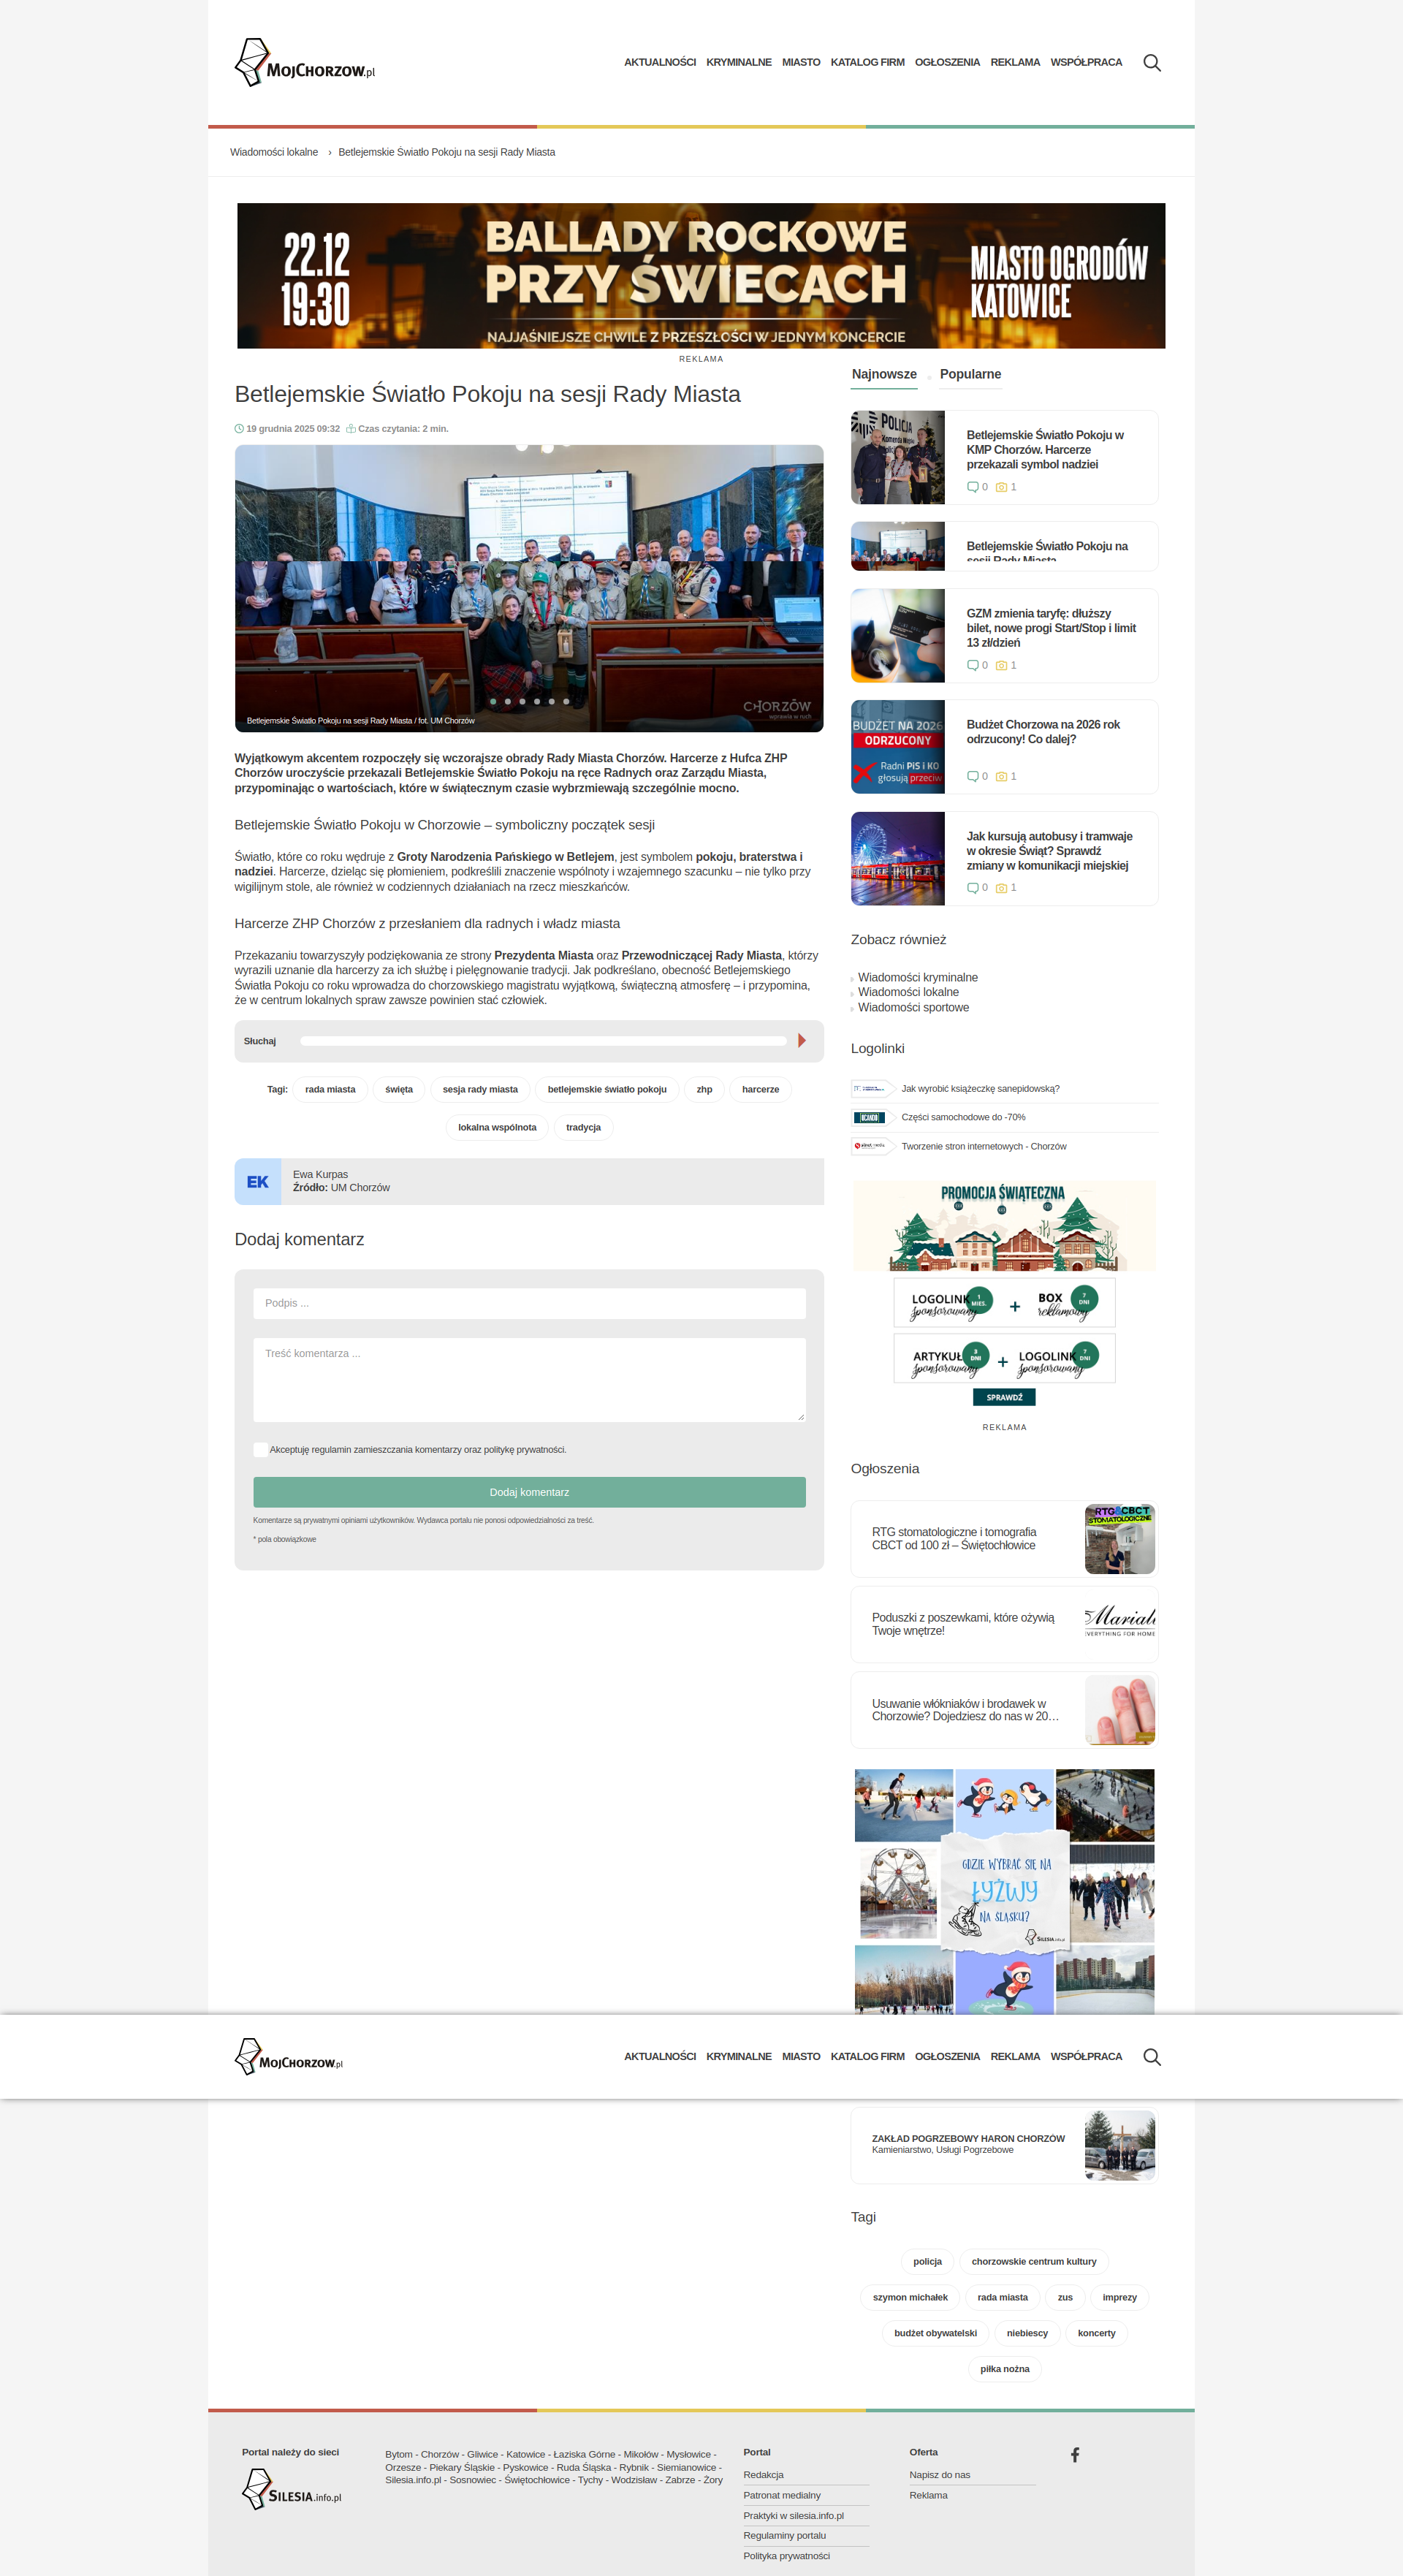The height and width of the screenshot is (2576, 1403).
Task: Click the search icon in sticky lower header
Action: (x=1151, y=2057)
